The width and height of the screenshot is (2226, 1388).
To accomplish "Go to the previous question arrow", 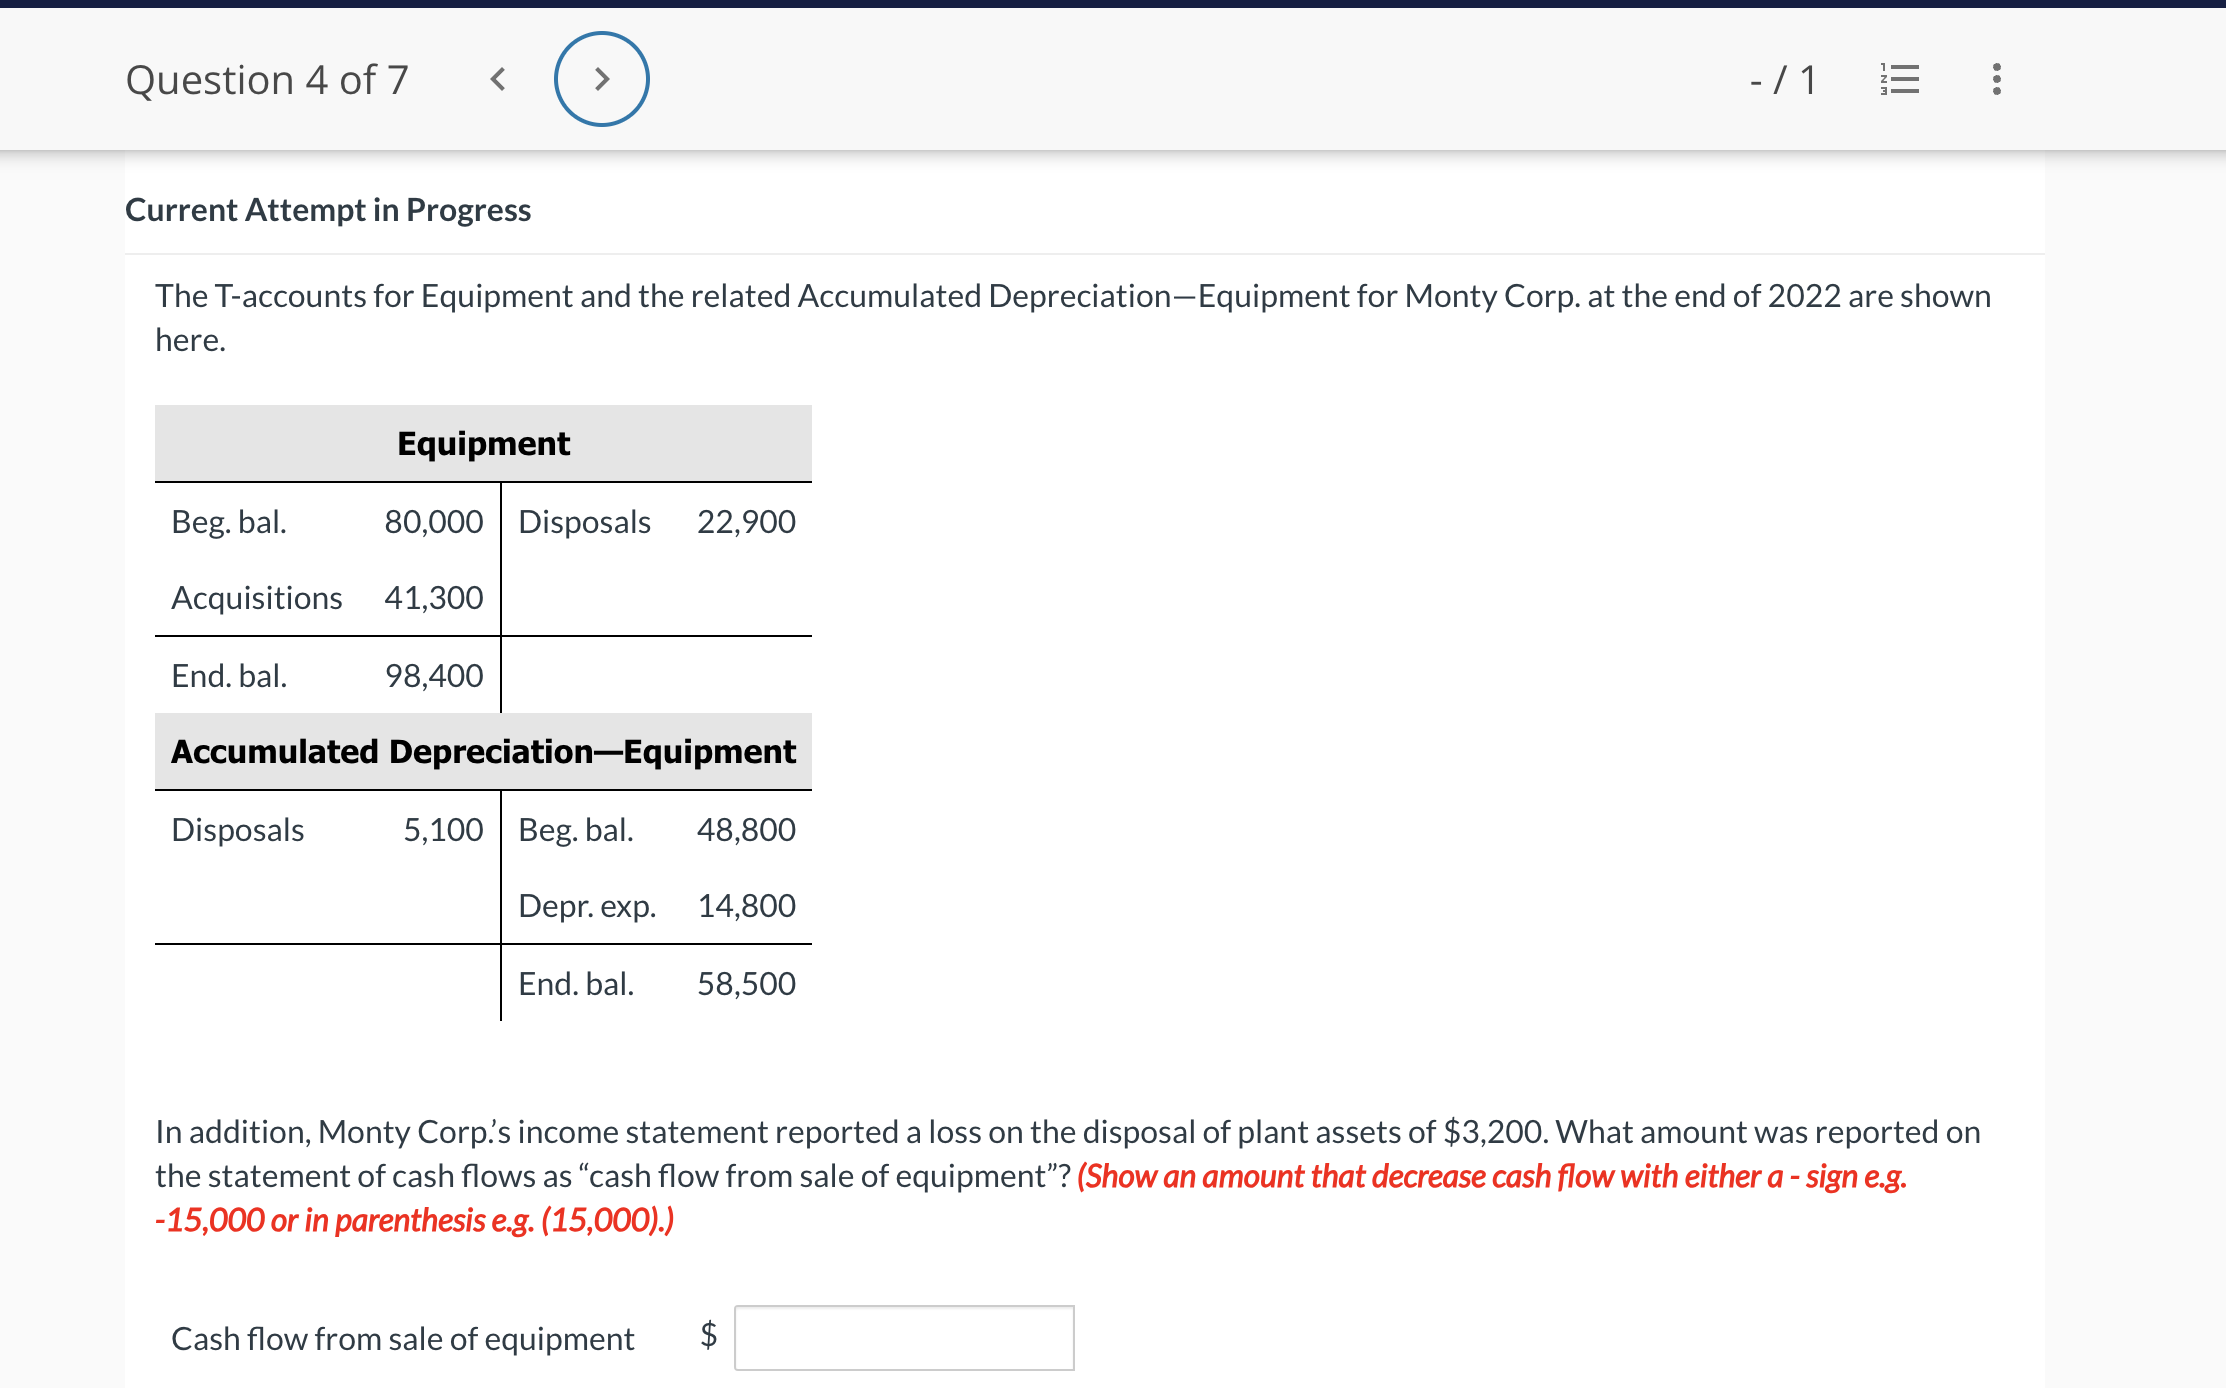I will click(498, 79).
